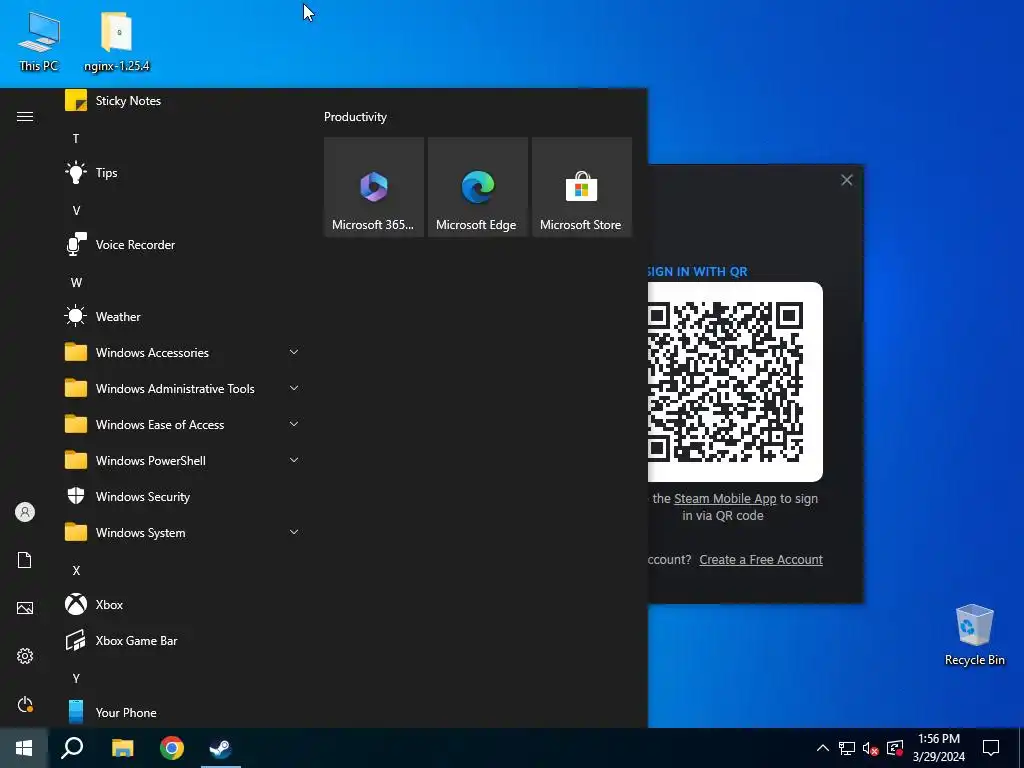Open the user account icon in Start sidebar
The image size is (1024, 768).
click(x=25, y=512)
